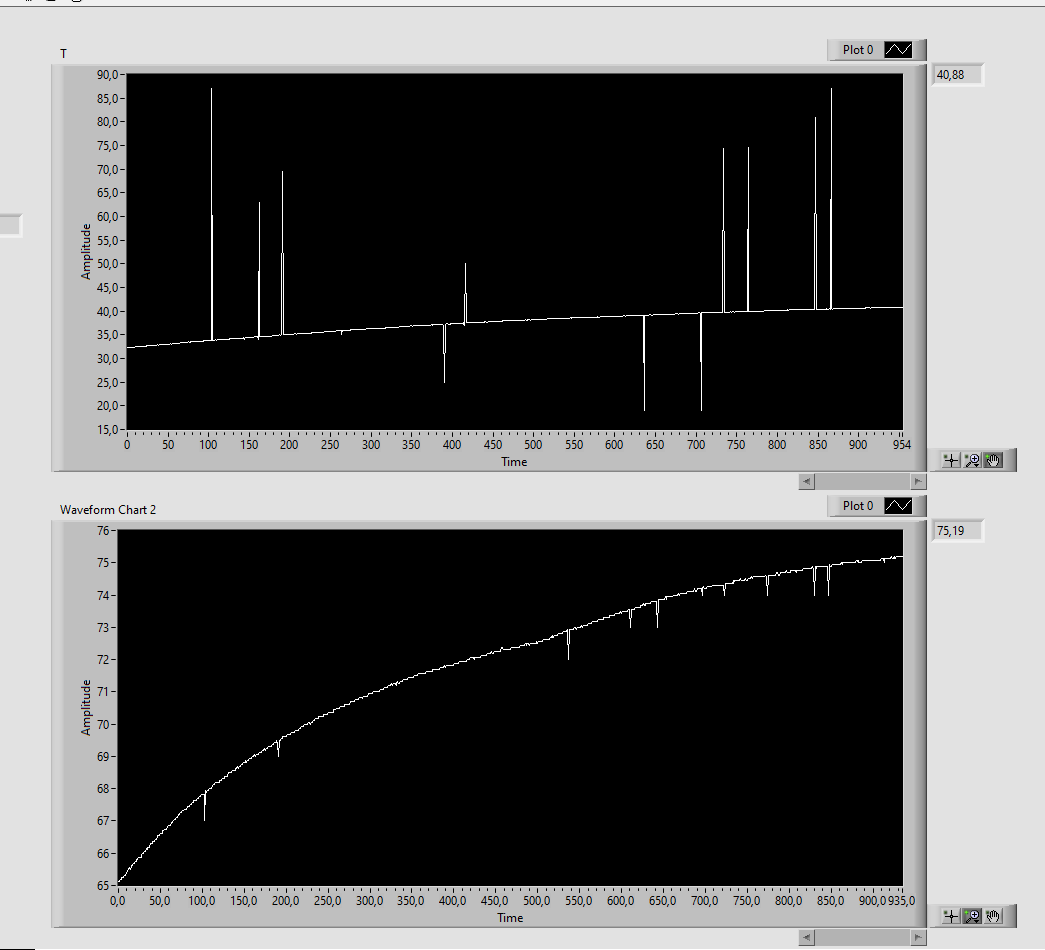Image resolution: width=1045 pixels, height=950 pixels.
Task: Click the 0 x-axis start value on T chart
Action: click(x=127, y=445)
